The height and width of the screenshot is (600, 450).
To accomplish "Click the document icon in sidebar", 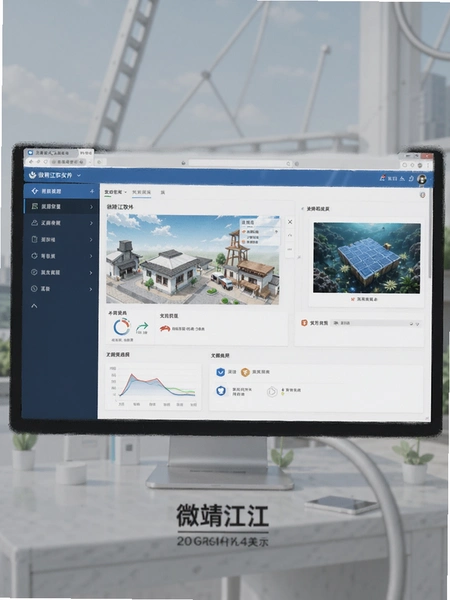I will coord(34,239).
